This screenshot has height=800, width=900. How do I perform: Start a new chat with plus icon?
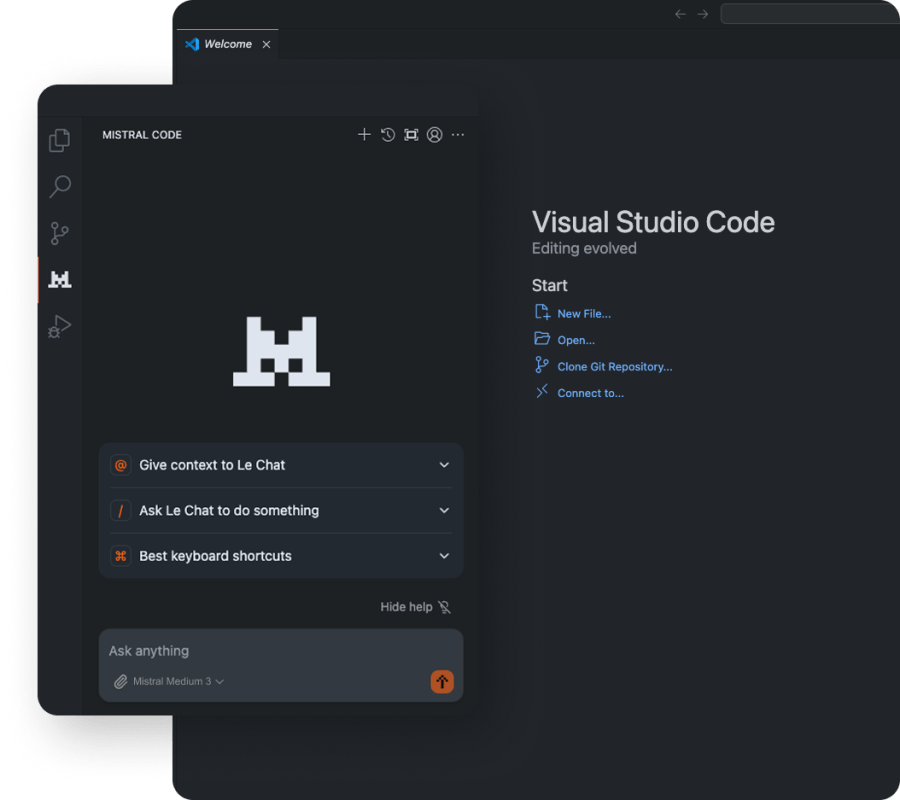click(x=364, y=135)
